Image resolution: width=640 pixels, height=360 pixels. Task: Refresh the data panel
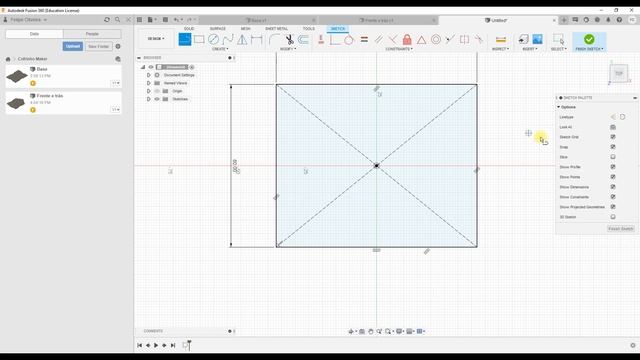point(107,20)
